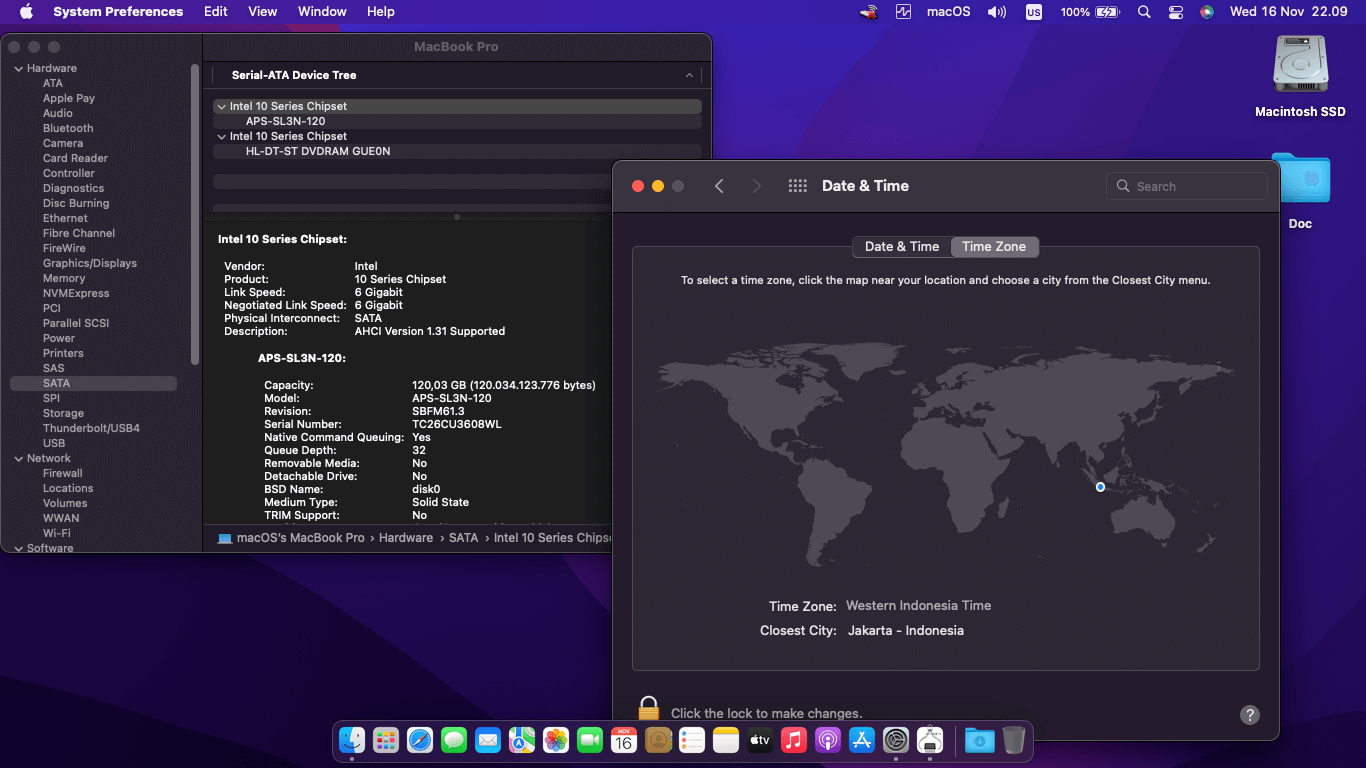The image size is (1366, 768).
Task: Click the help question mark button
Action: 1250,714
